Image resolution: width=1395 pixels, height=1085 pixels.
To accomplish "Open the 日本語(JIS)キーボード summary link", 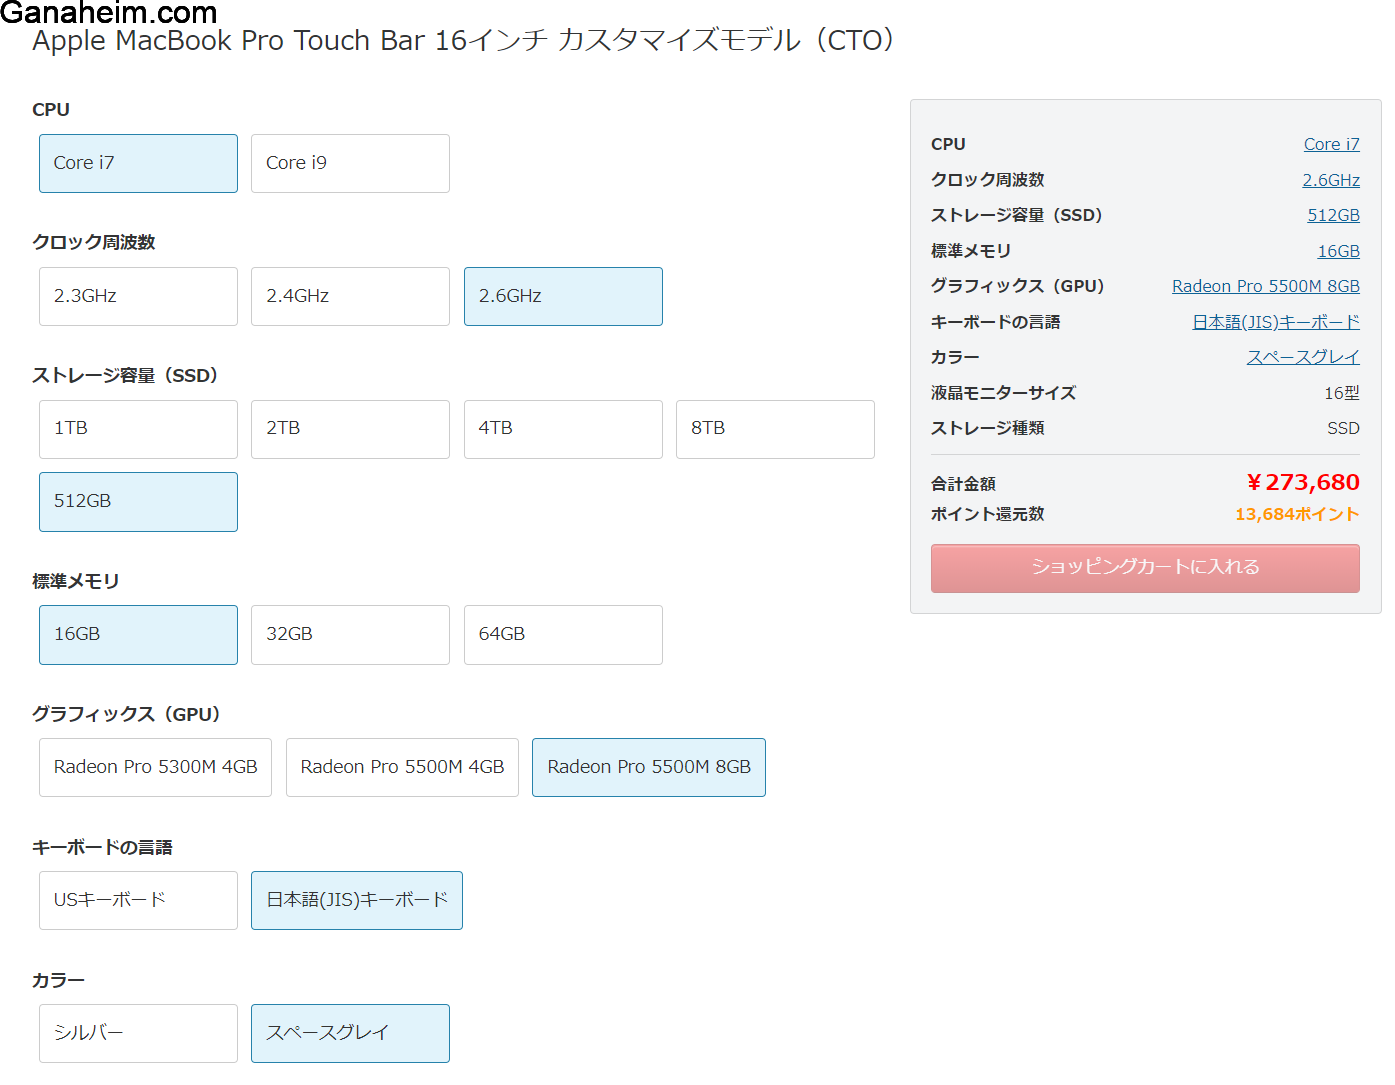I will point(1275,323).
